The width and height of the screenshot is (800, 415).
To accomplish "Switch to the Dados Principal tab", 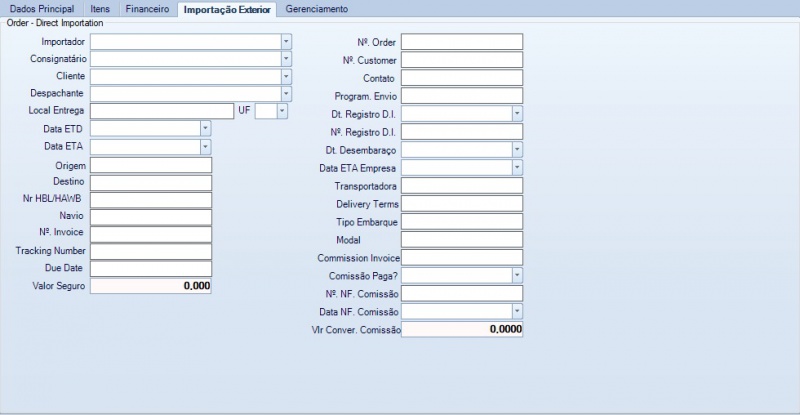I will click(x=41, y=9).
